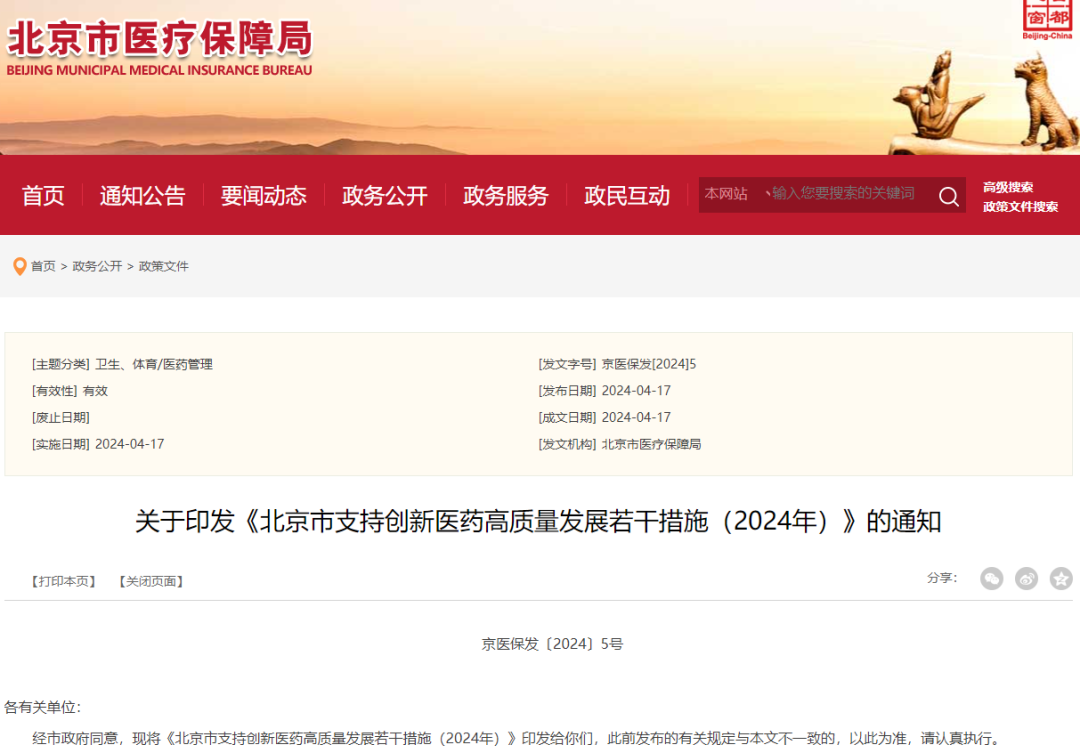Click 发文机构 value 北京市医疗保障局
1080x753 pixels.
pos(652,444)
